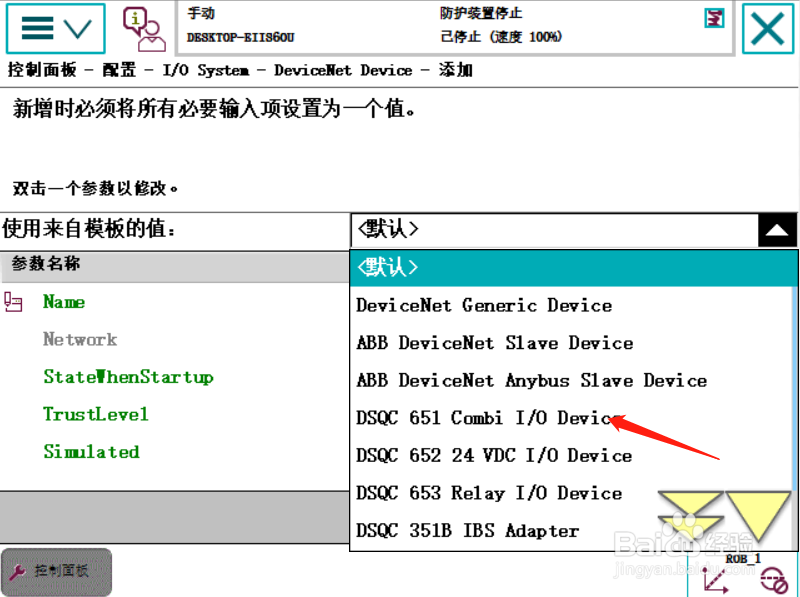Image resolution: width=800 pixels, height=597 pixels.
Task: Select the highlighted <默认> option
Action: click(573, 268)
